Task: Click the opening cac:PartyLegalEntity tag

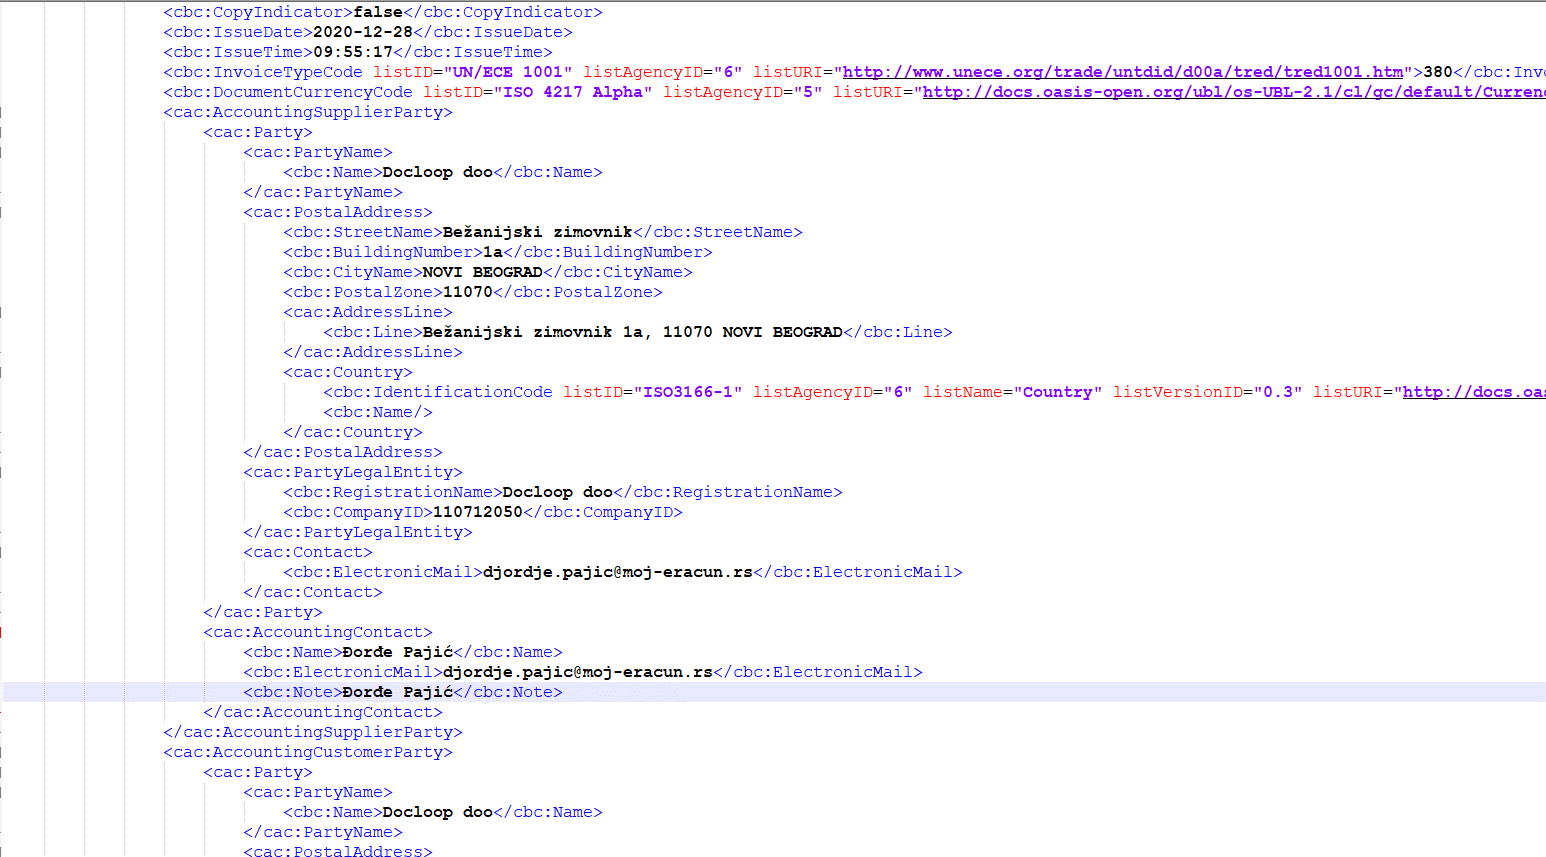Action: 353,472
